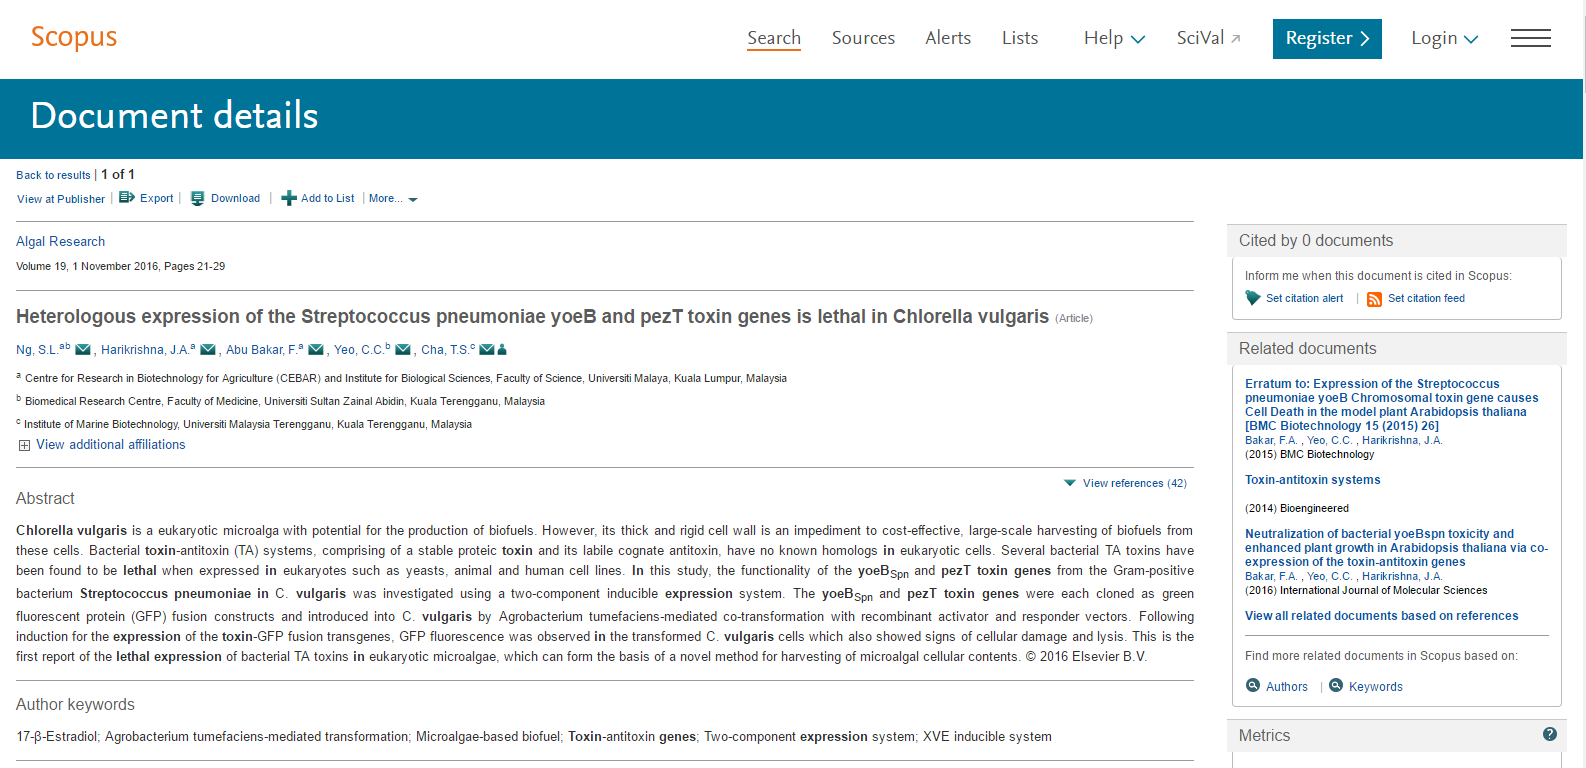This screenshot has width=1586, height=768.
Task: Expand View references (42)
Action: click(x=1125, y=483)
